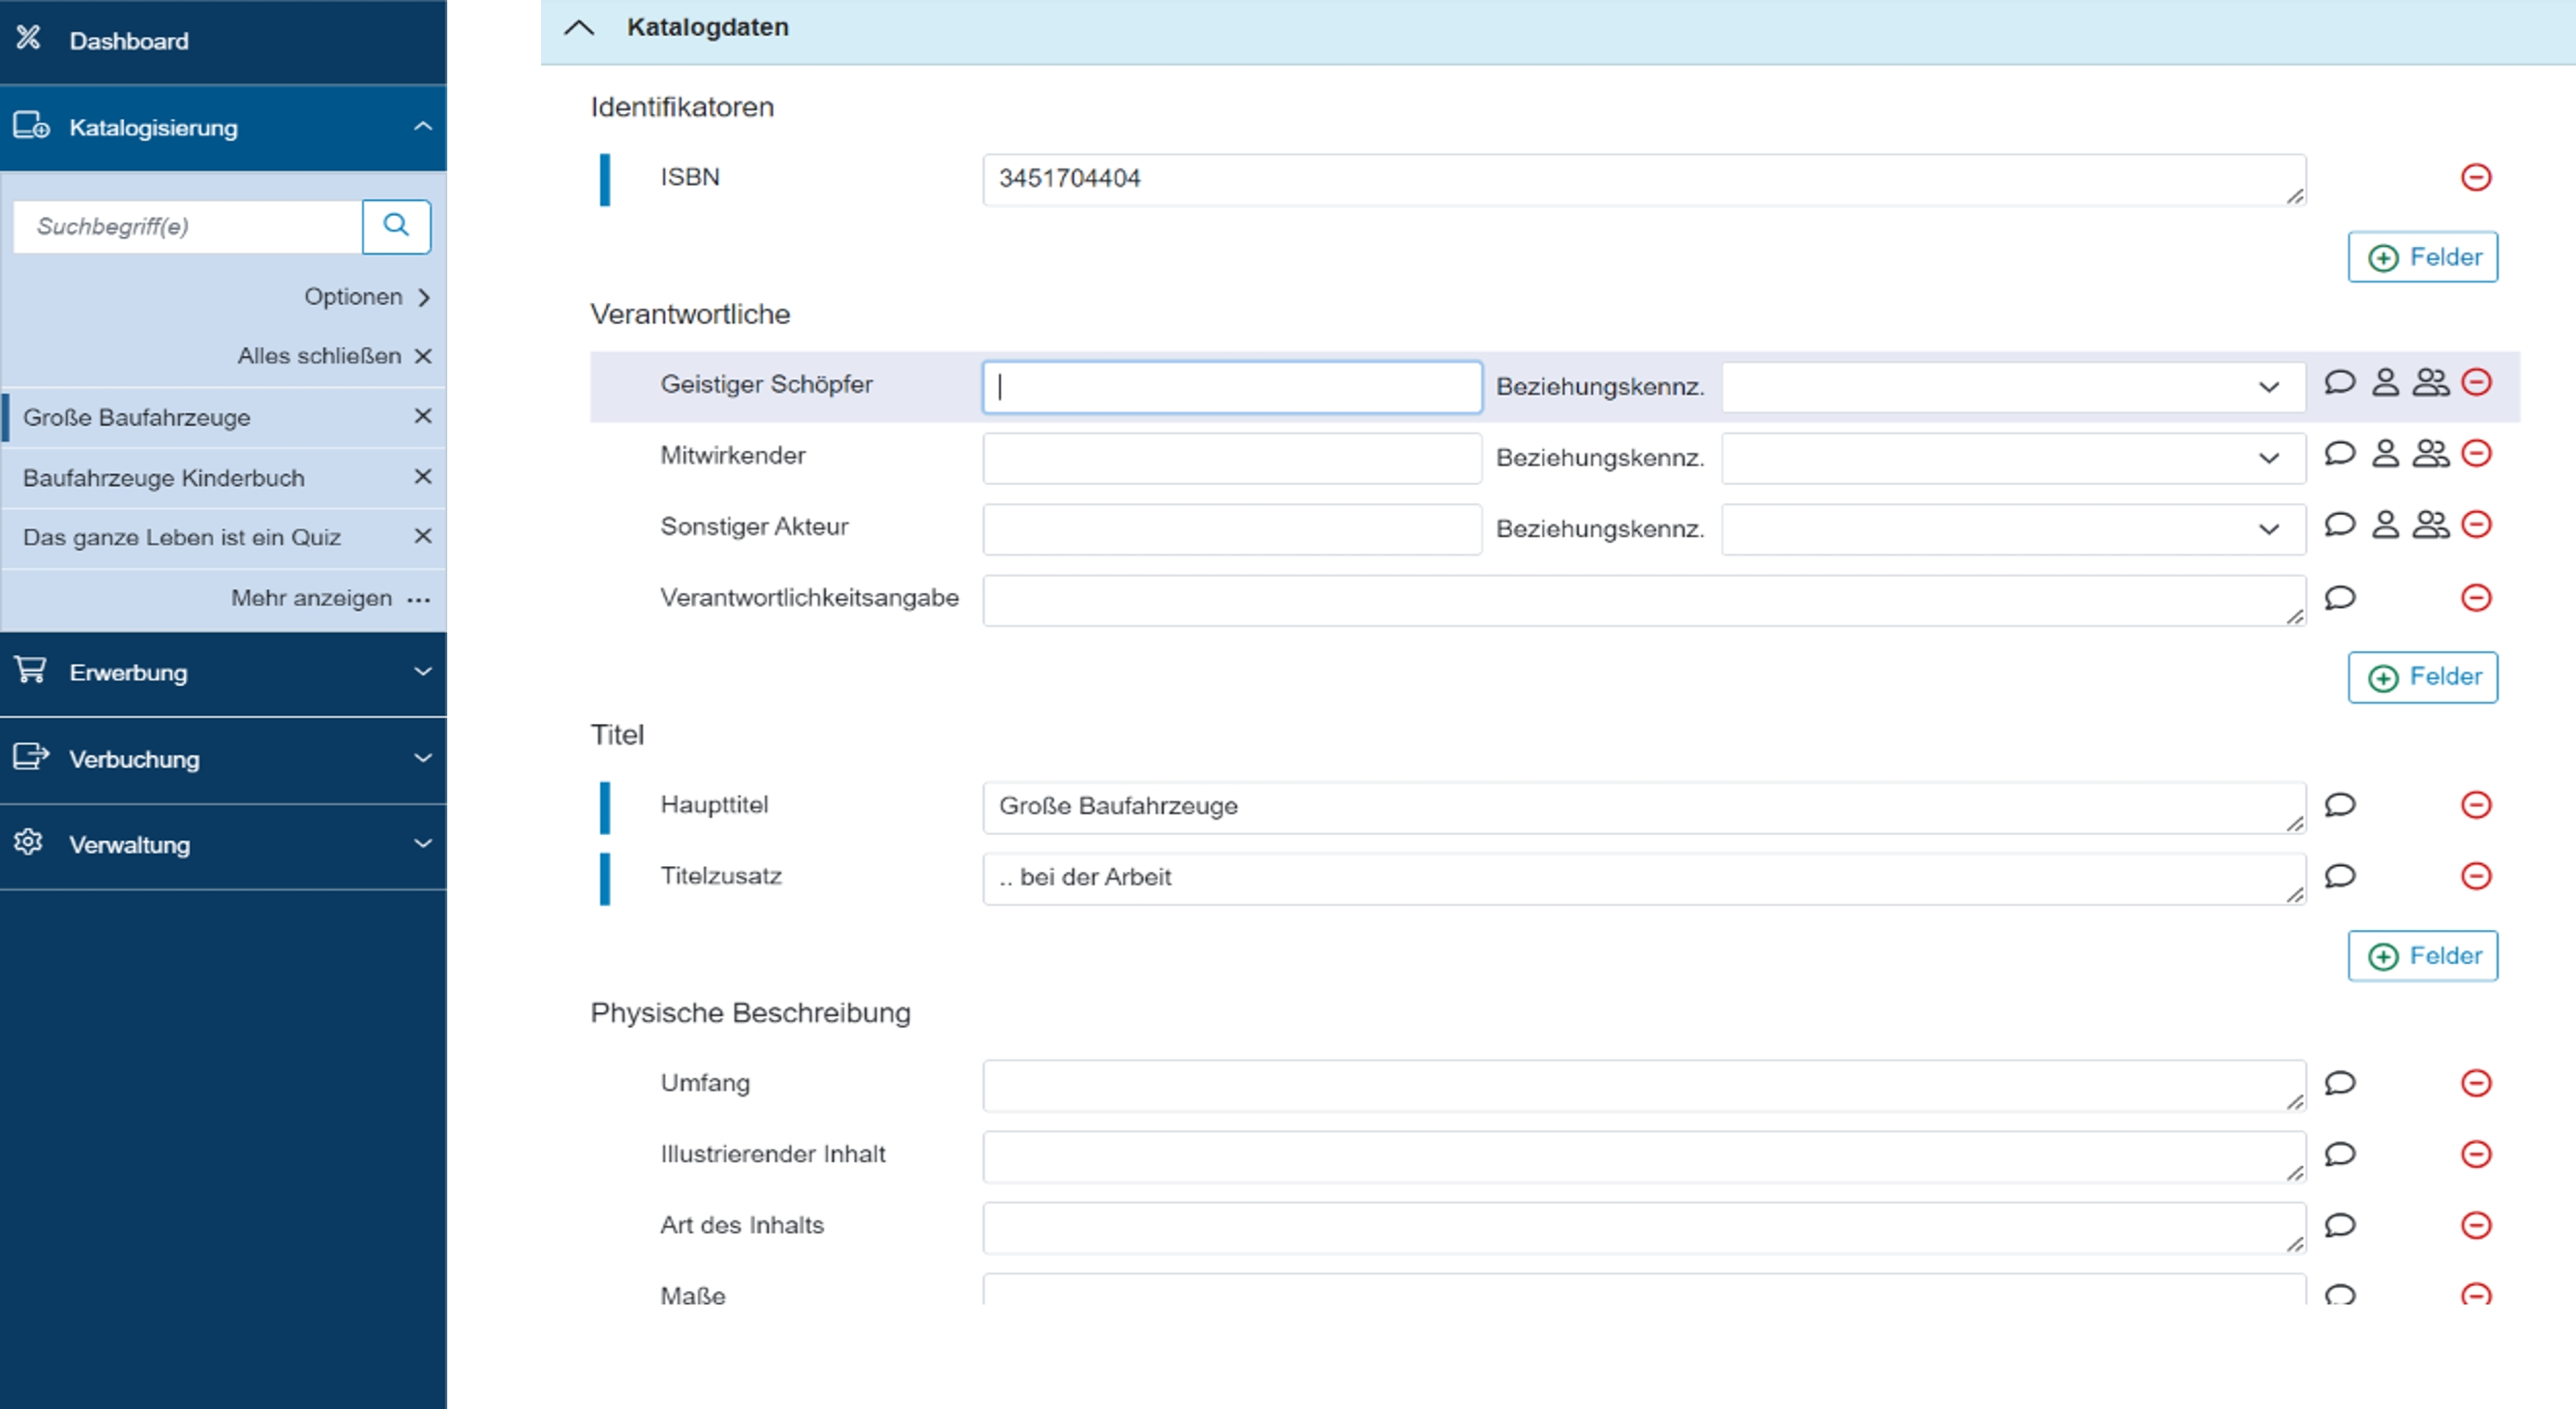The image size is (2576, 1409).
Task: Remove the Verantwortlichkeitsangabe field
Action: (2475, 598)
